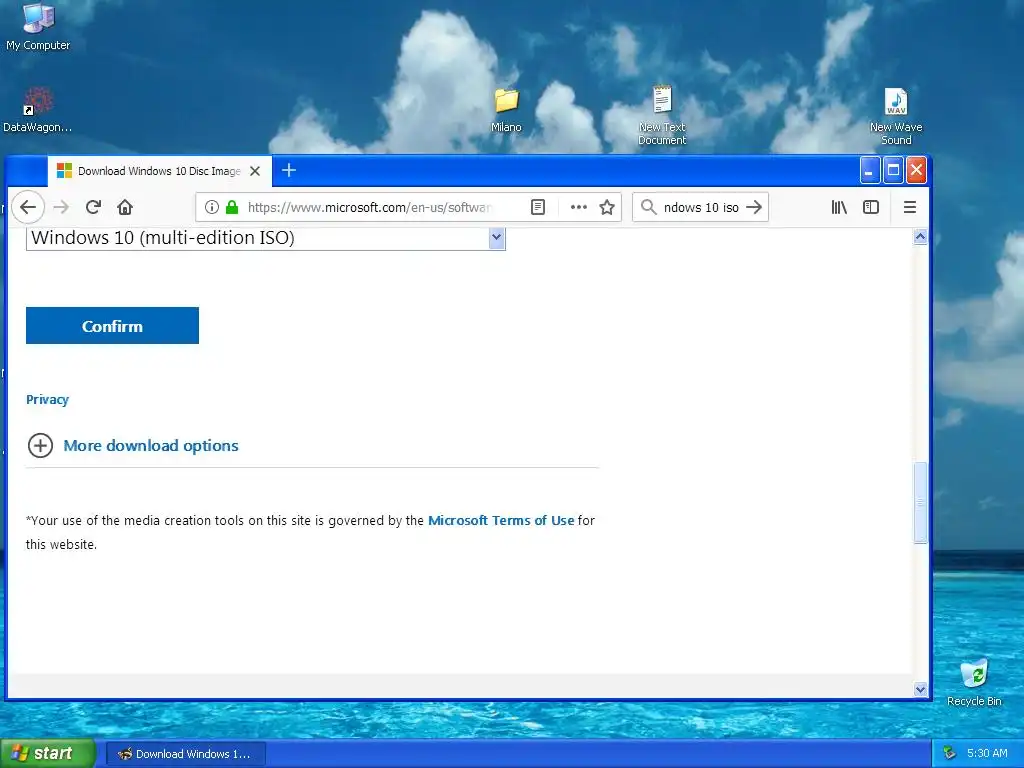This screenshot has width=1024, height=768.
Task: Click the Download Windows taskbar button
Action: (185, 754)
